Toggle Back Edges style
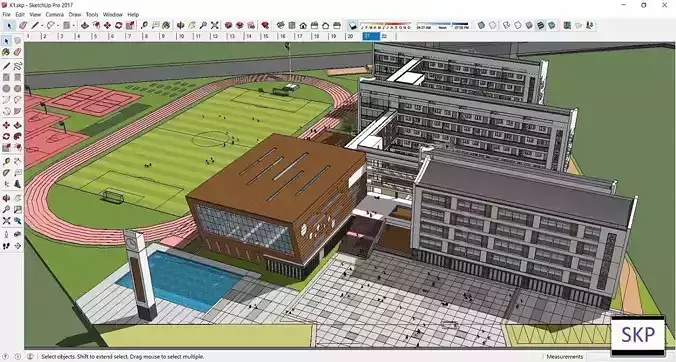 tap(492, 25)
